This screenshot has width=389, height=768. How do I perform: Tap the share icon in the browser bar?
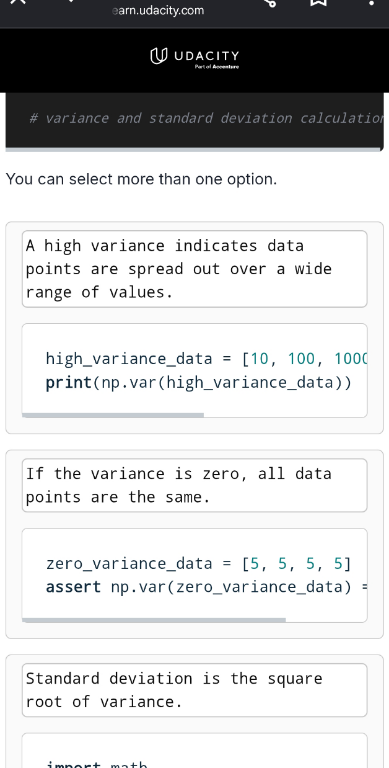270,2
